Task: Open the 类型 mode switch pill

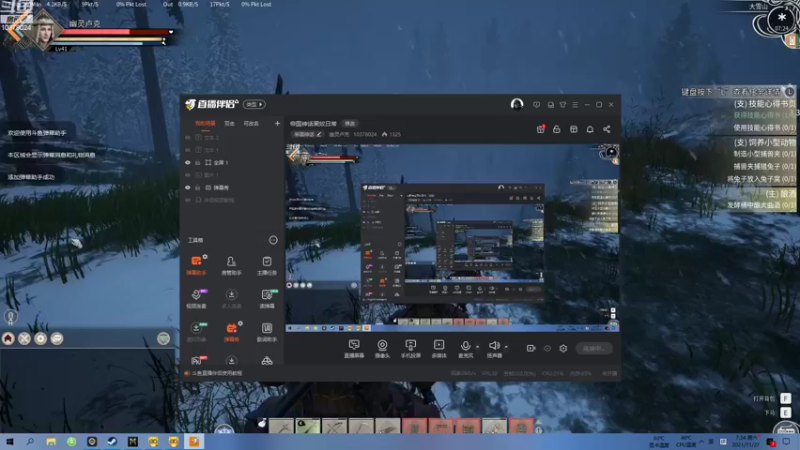Action: [254, 105]
